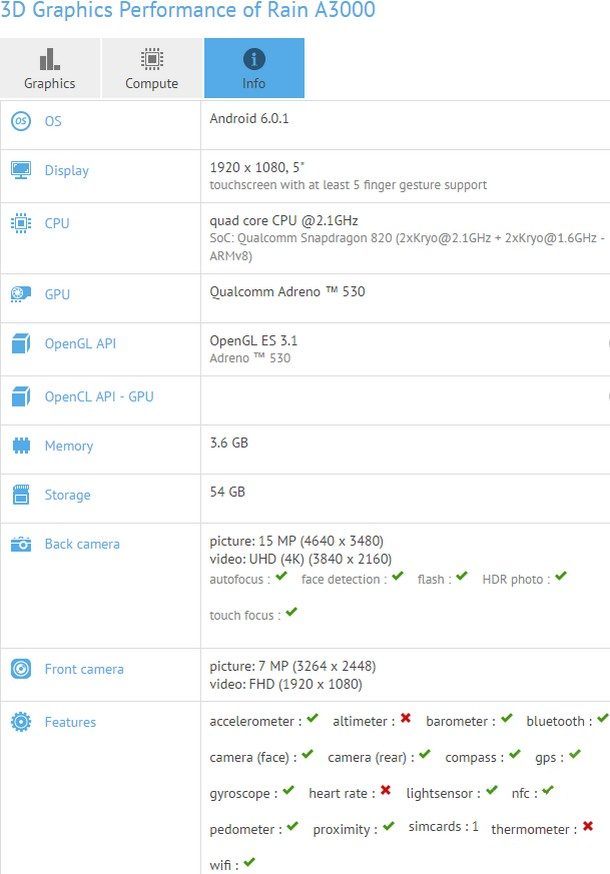Click the altimeter red cross mark

(x=406, y=719)
